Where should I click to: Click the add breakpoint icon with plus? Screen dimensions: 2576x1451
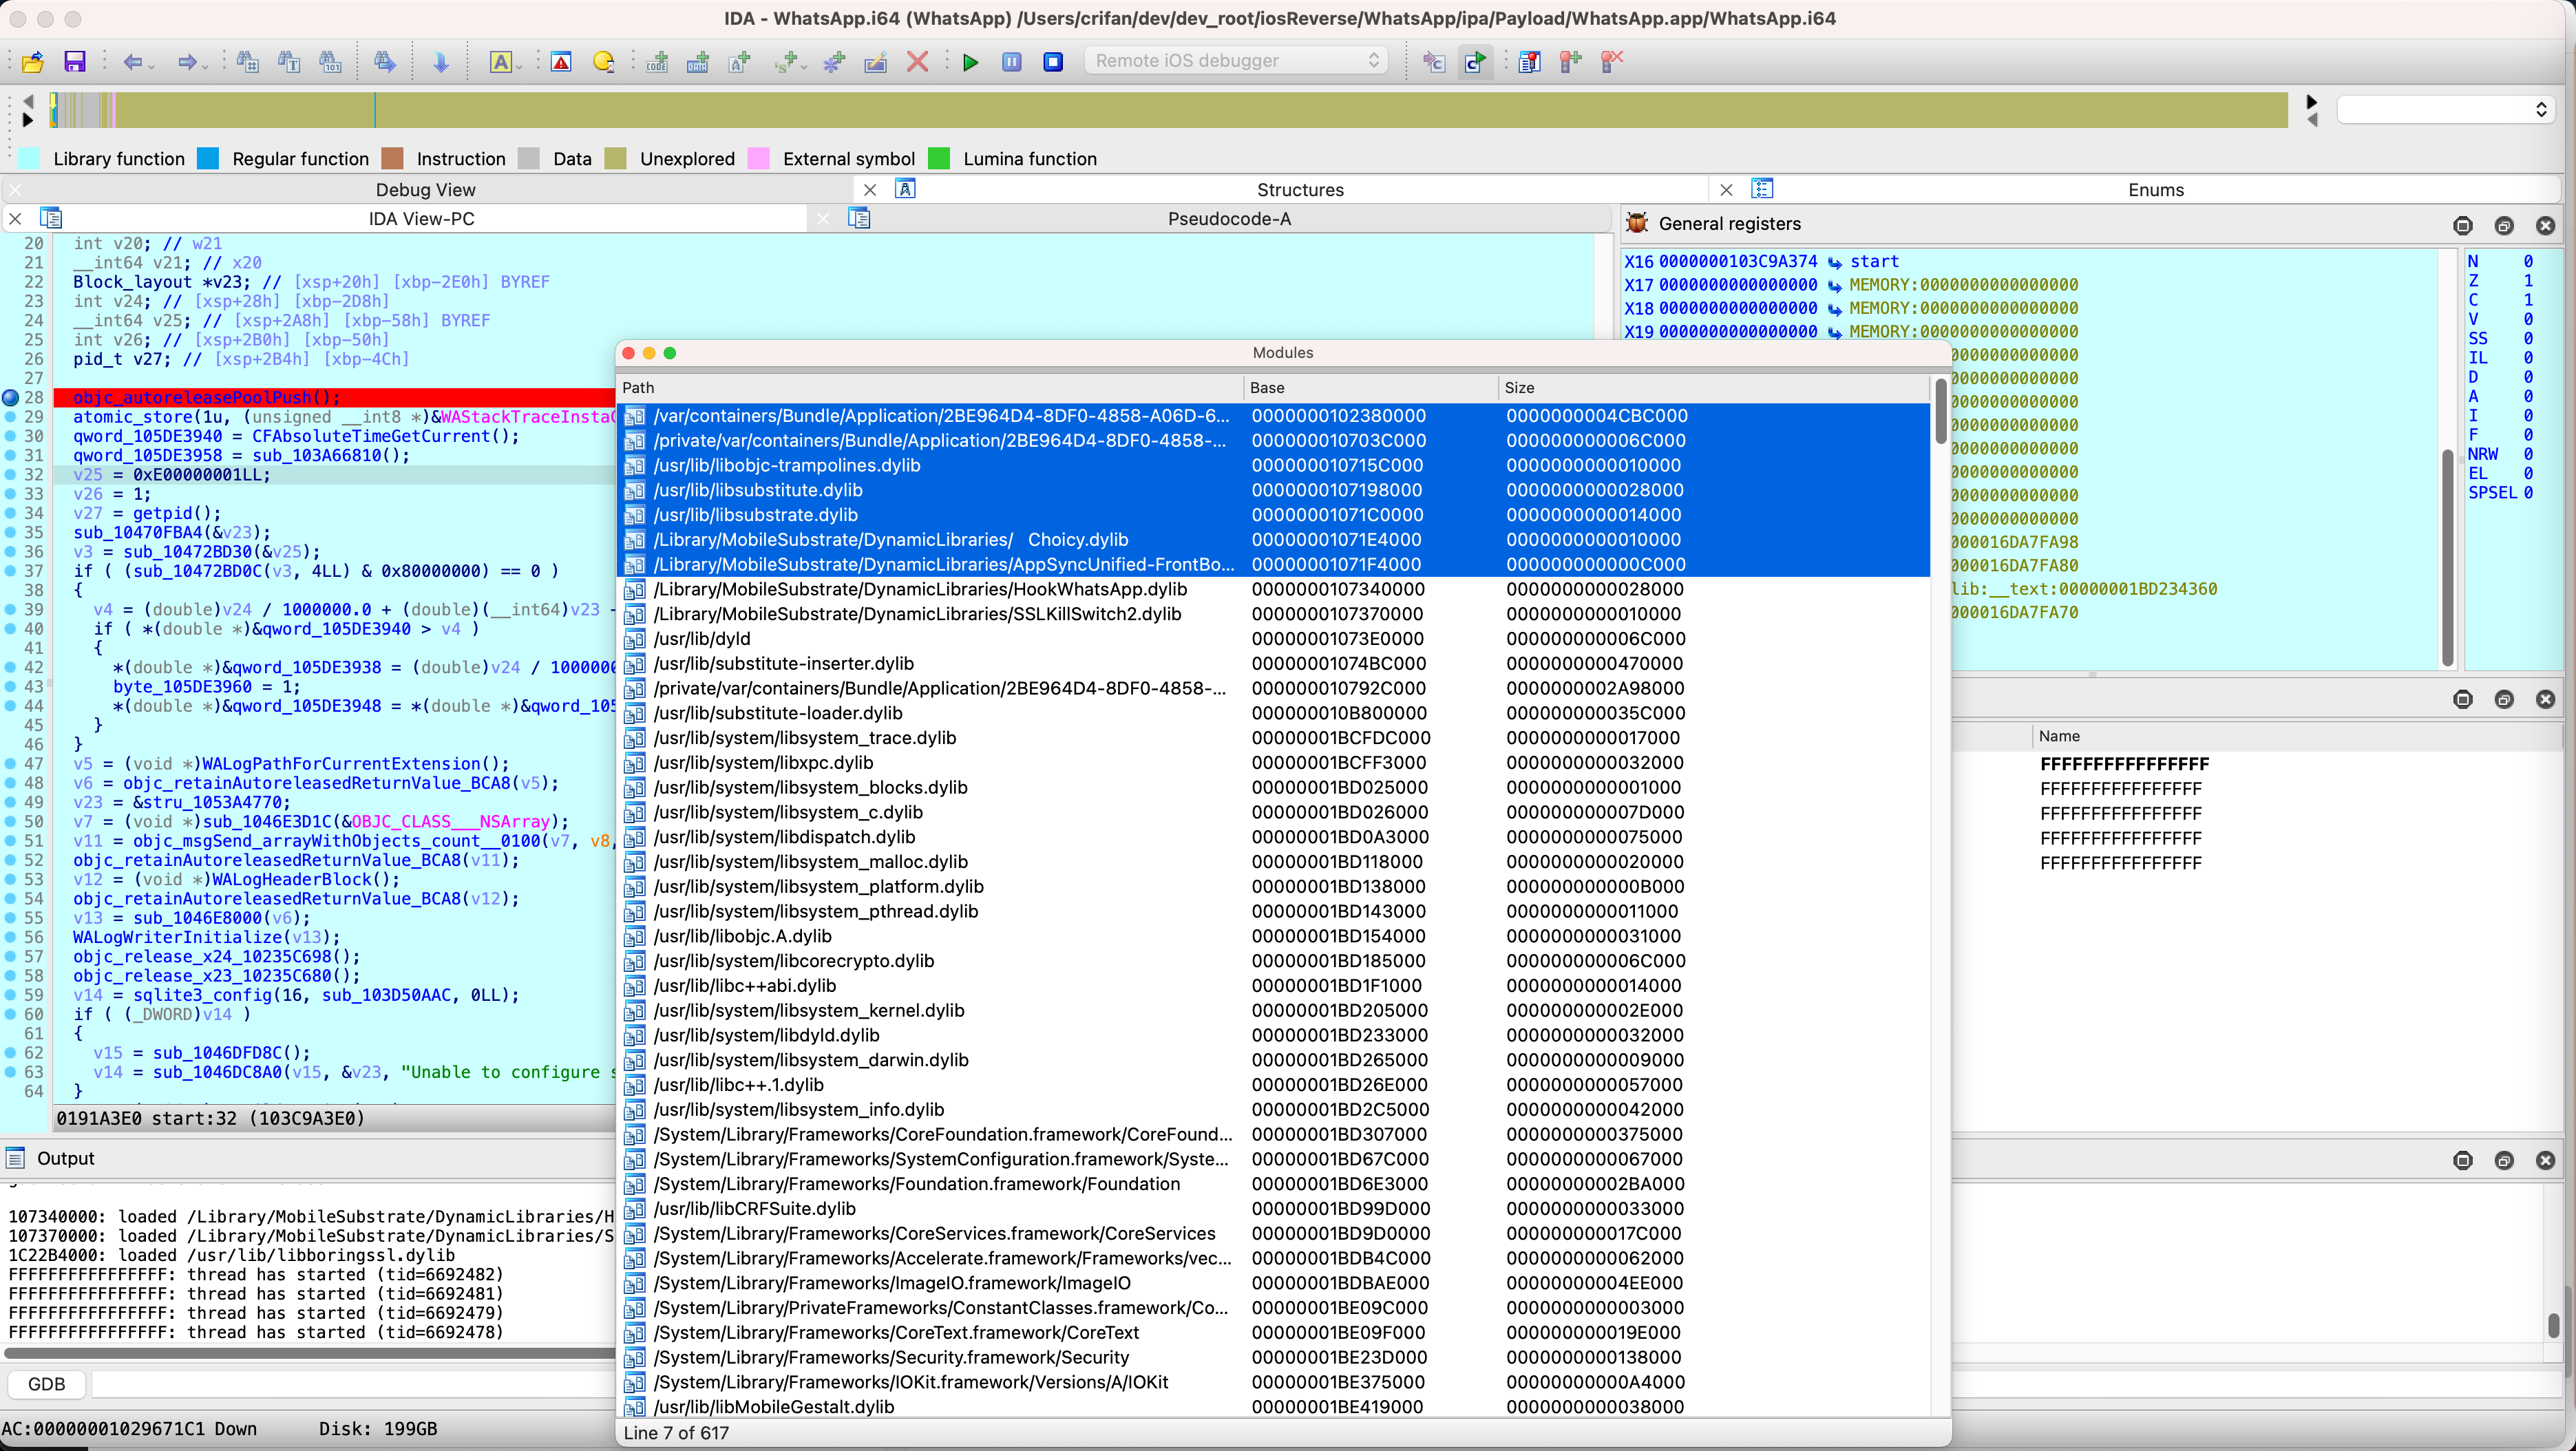pos(1571,62)
